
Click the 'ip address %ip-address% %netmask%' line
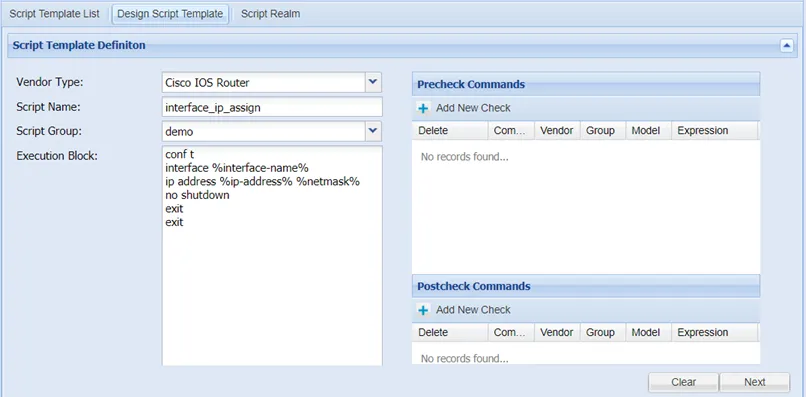pyautogui.click(x=262, y=182)
